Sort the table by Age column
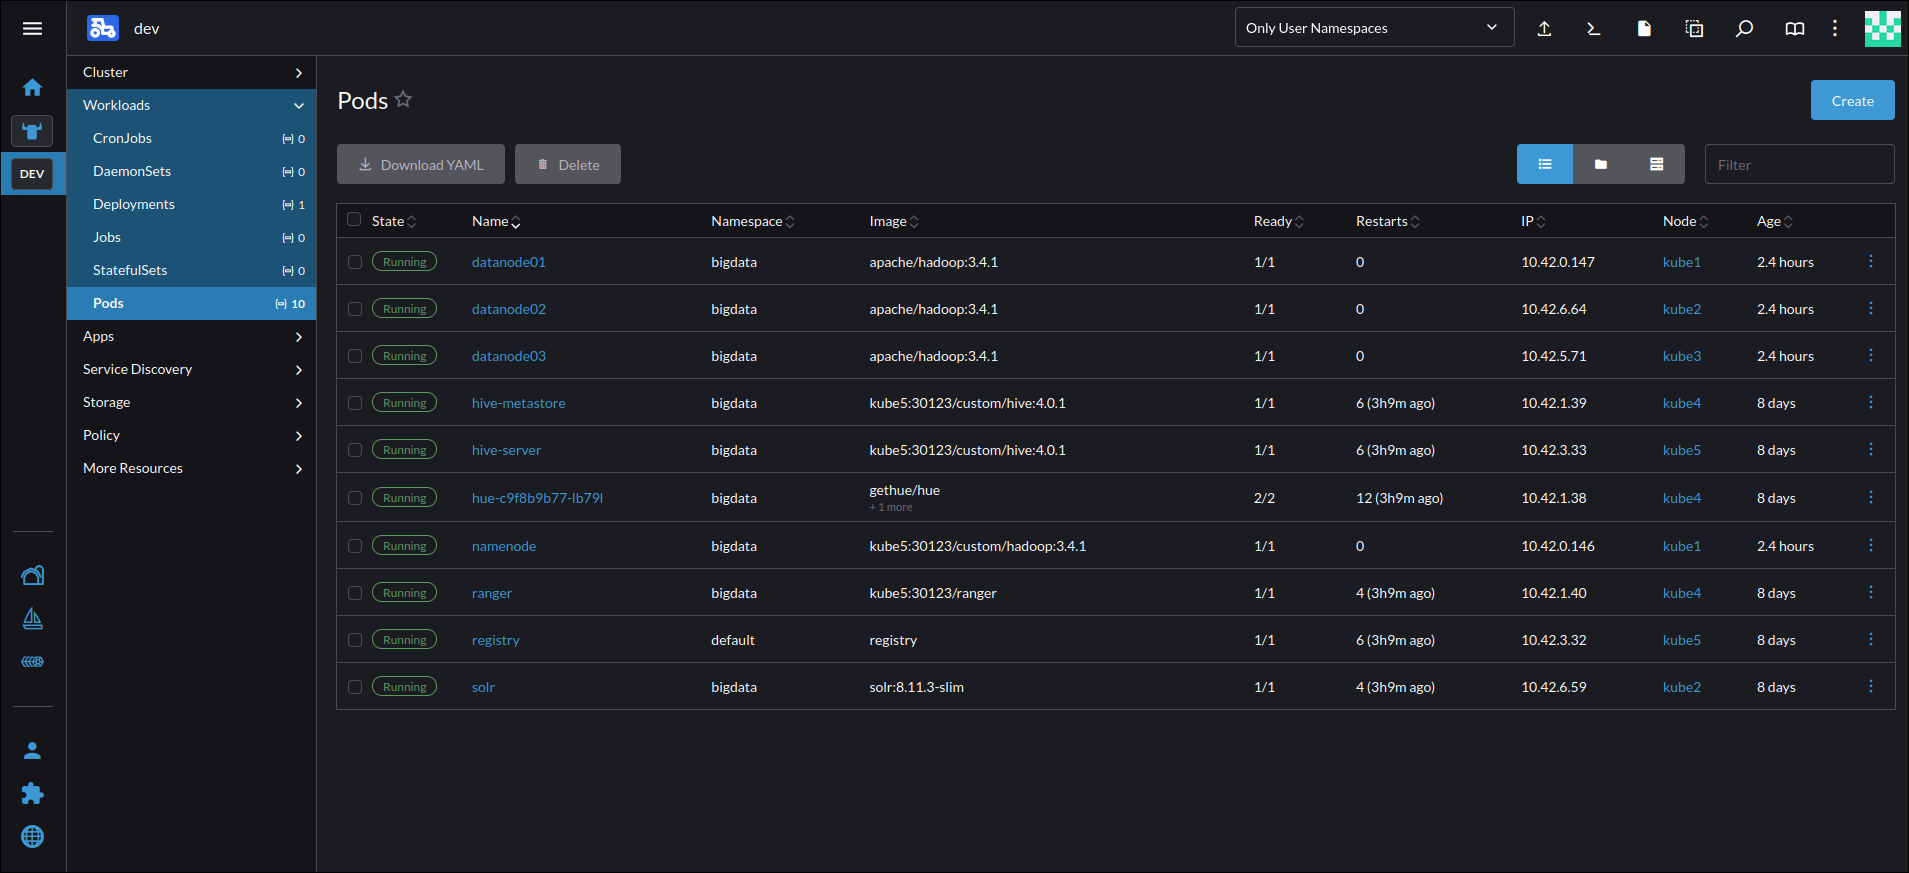 tap(1774, 221)
